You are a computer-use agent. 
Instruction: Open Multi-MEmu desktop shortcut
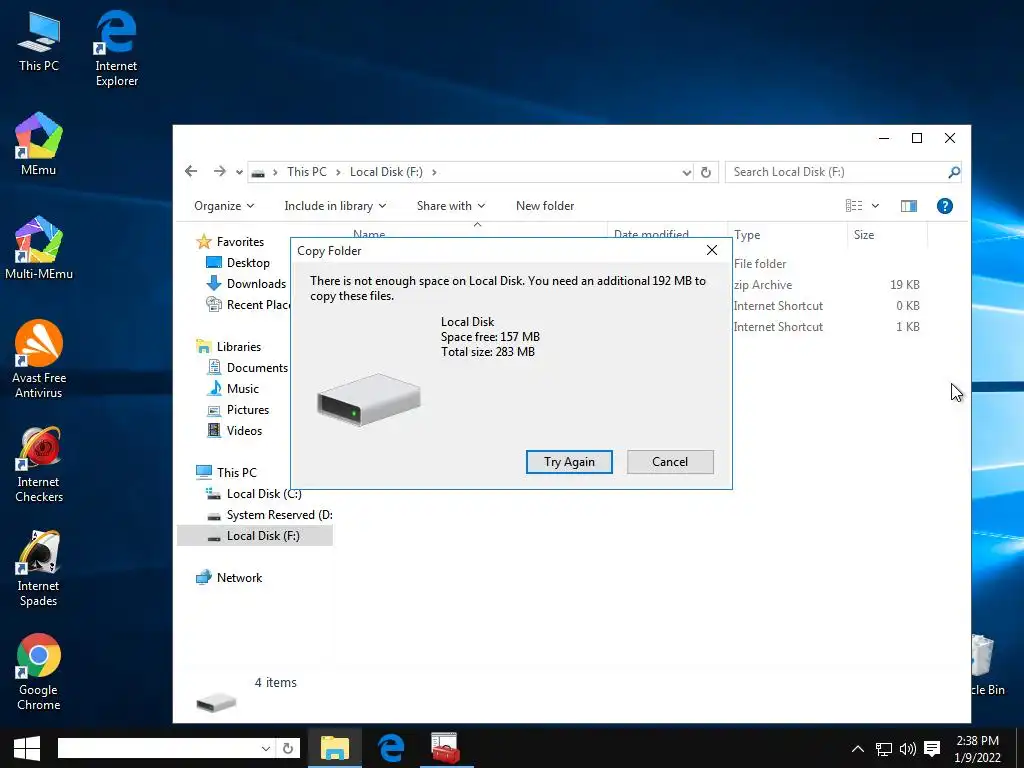pos(39,248)
